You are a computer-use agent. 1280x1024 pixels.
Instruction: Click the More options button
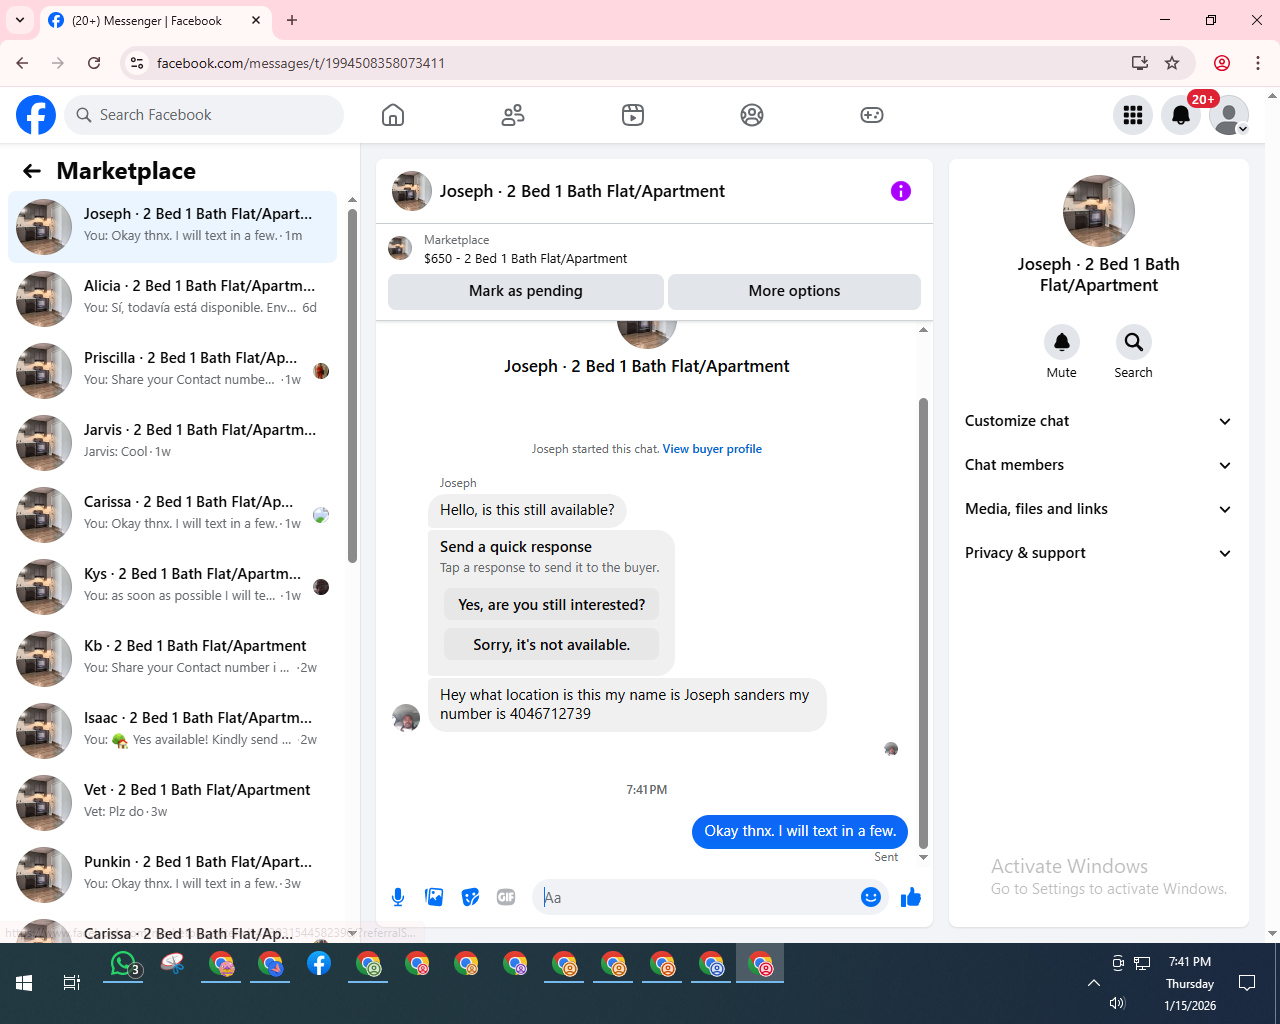(x=794, y=291)
